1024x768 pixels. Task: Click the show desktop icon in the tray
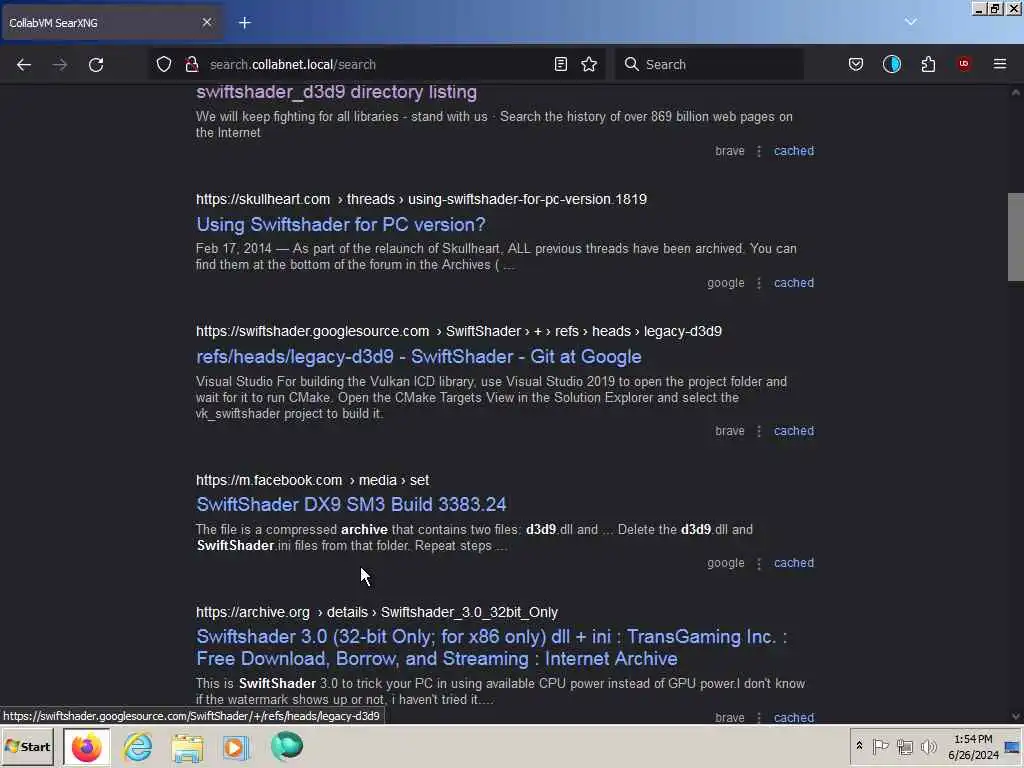pyautogui.click(x=1012, y=746)
